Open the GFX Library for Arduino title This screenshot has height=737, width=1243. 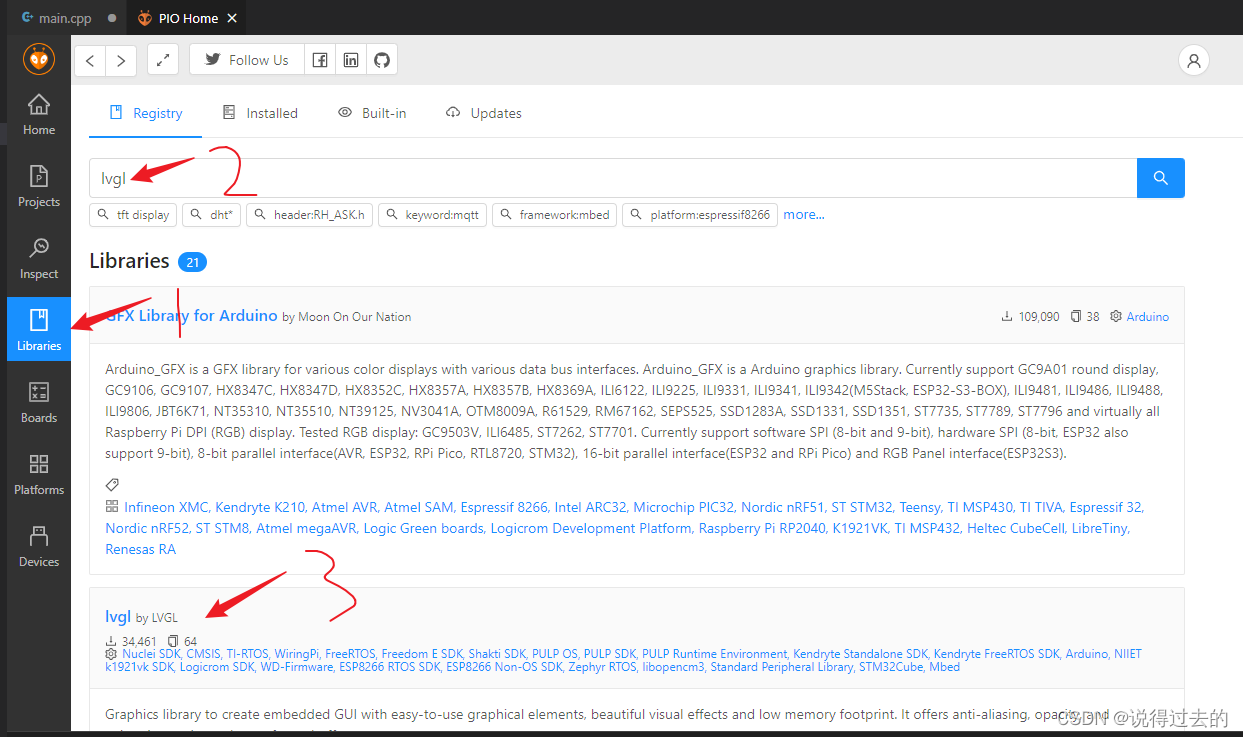191,315
